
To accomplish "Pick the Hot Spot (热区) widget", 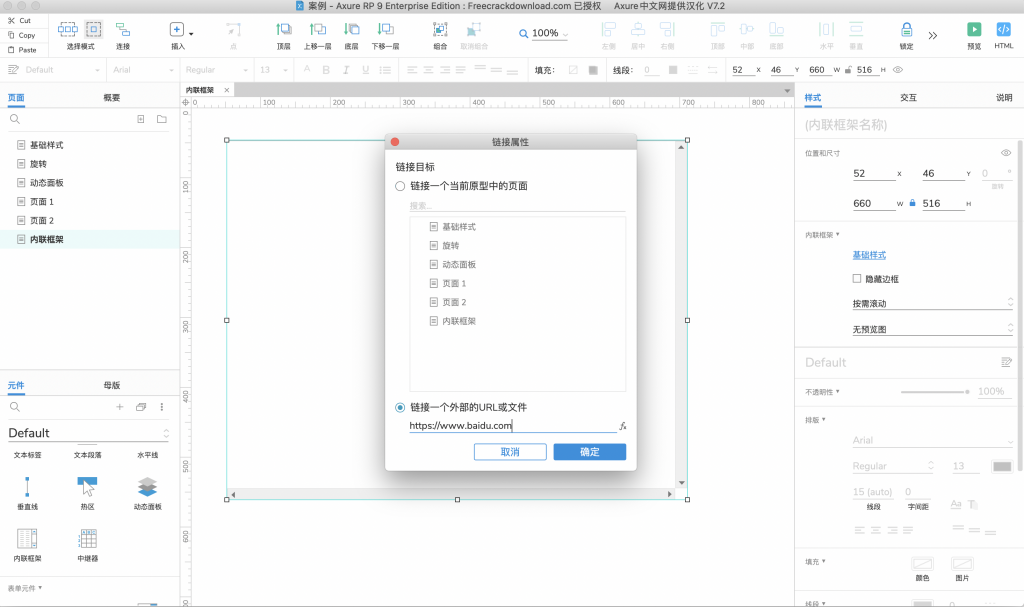I will (87, 487).
